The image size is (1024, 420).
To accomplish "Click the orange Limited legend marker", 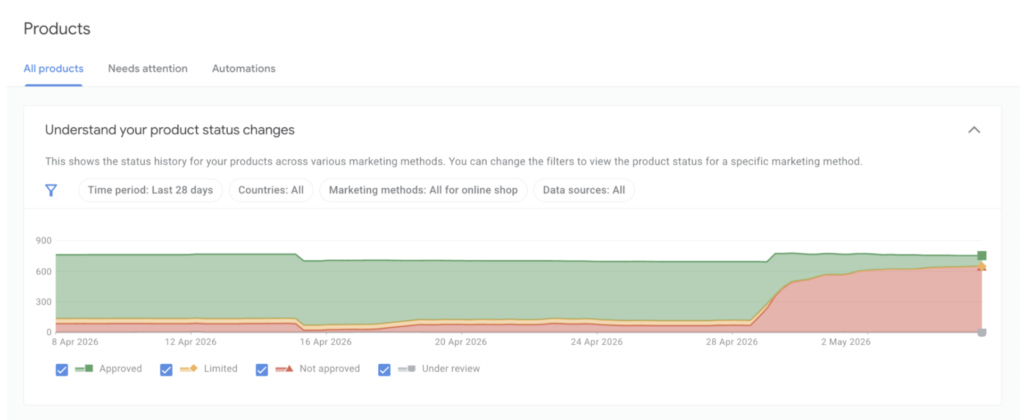I will coord(189,369).
